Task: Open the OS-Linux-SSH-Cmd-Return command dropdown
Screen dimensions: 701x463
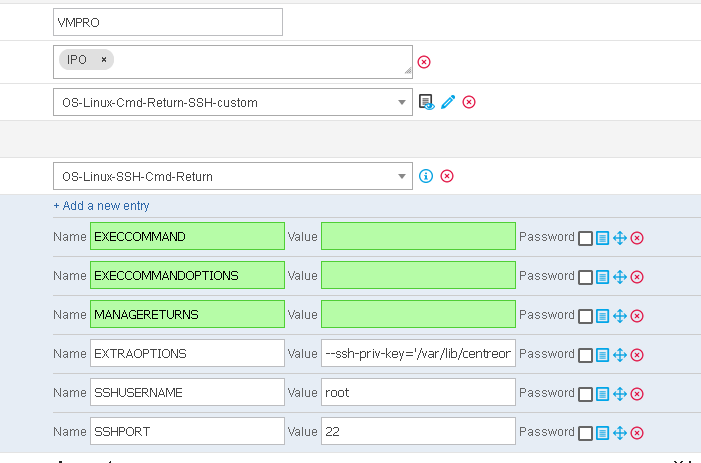Action: [401, 176]
